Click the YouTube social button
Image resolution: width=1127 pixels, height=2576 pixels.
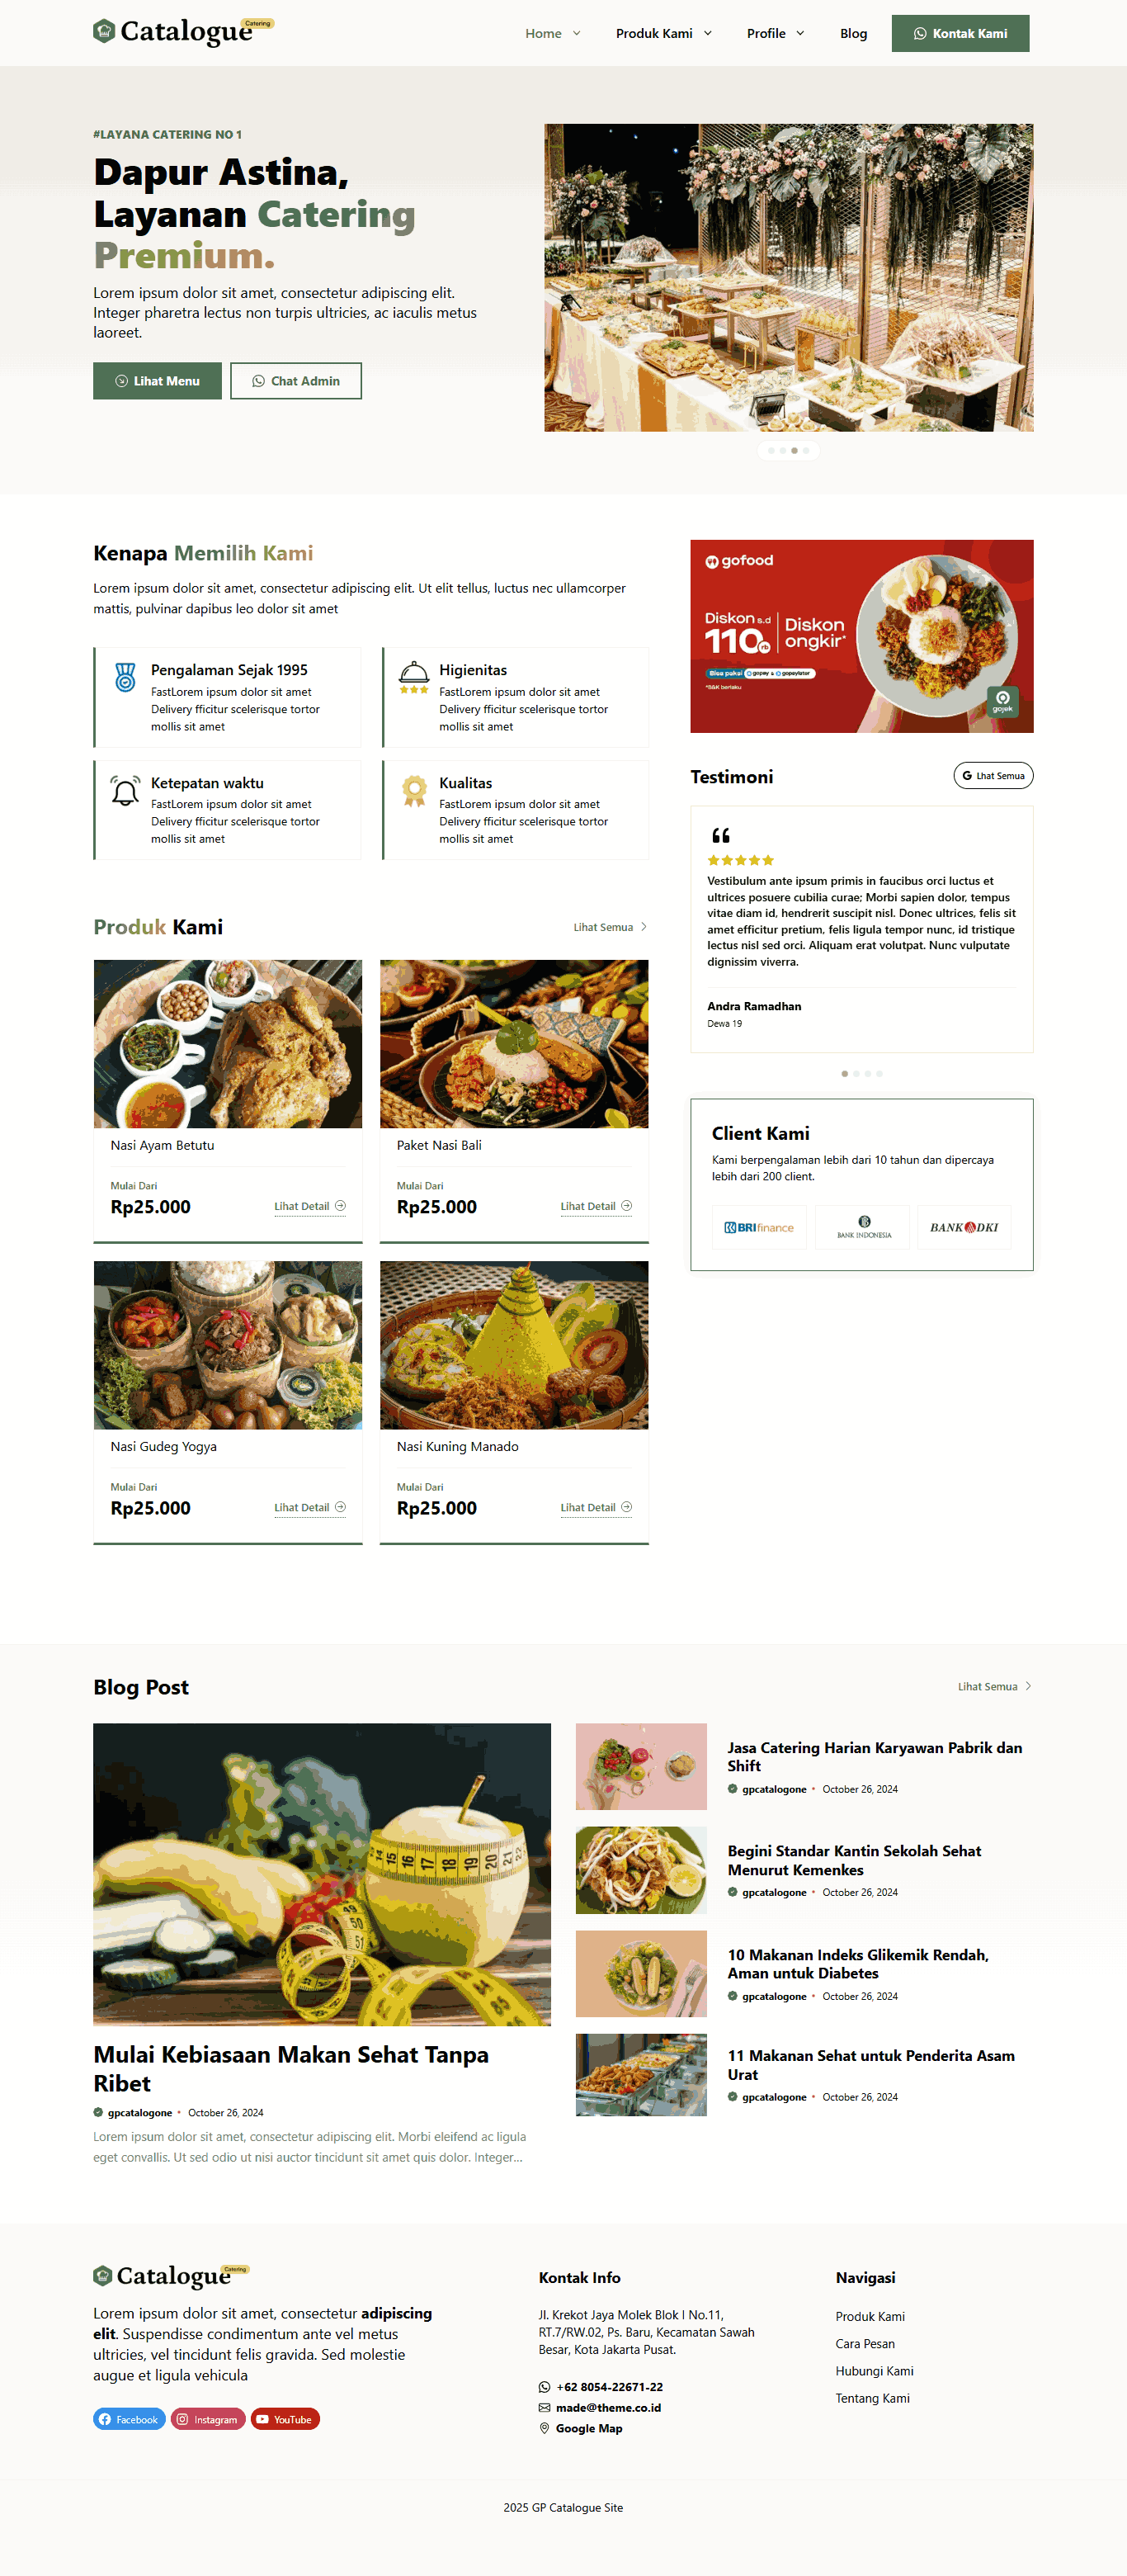click(285, 2418)
